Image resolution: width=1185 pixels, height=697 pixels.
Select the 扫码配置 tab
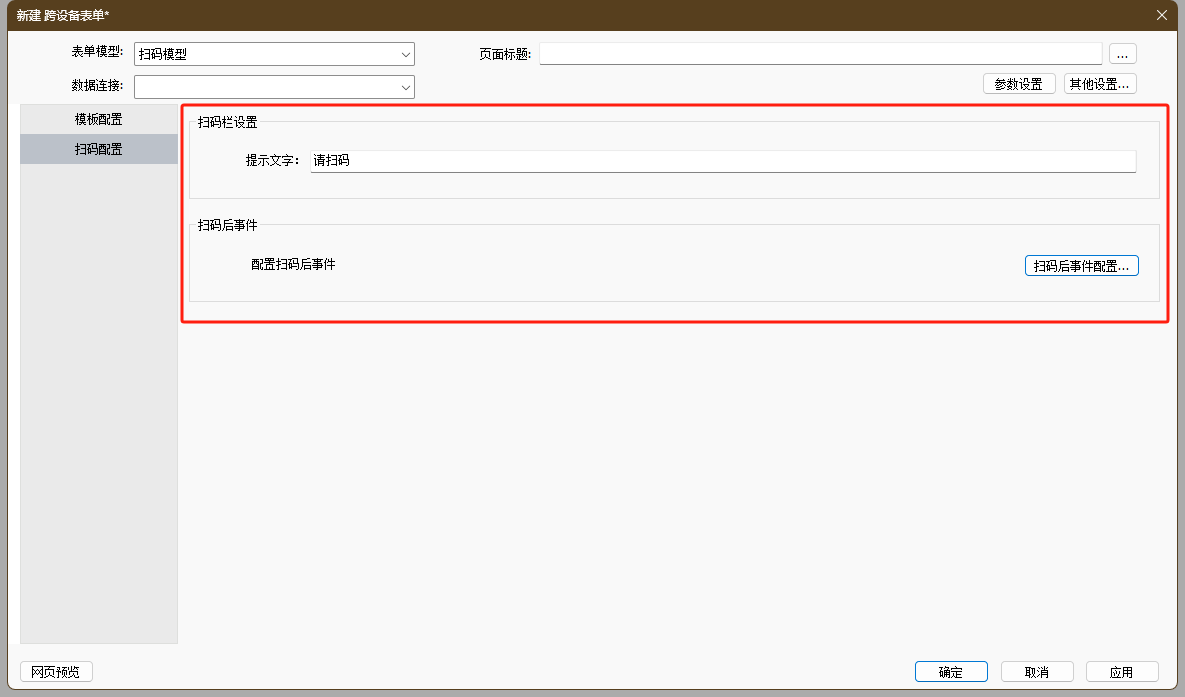pyautogui.click(x=99, y=149)
